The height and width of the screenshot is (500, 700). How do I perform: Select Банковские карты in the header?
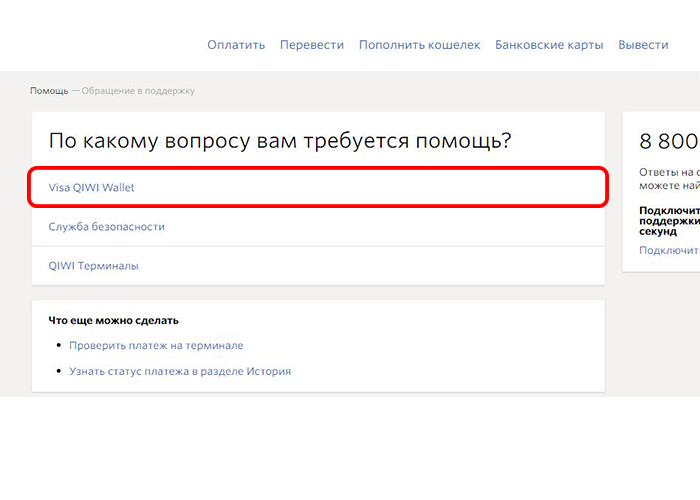[549, 45]
